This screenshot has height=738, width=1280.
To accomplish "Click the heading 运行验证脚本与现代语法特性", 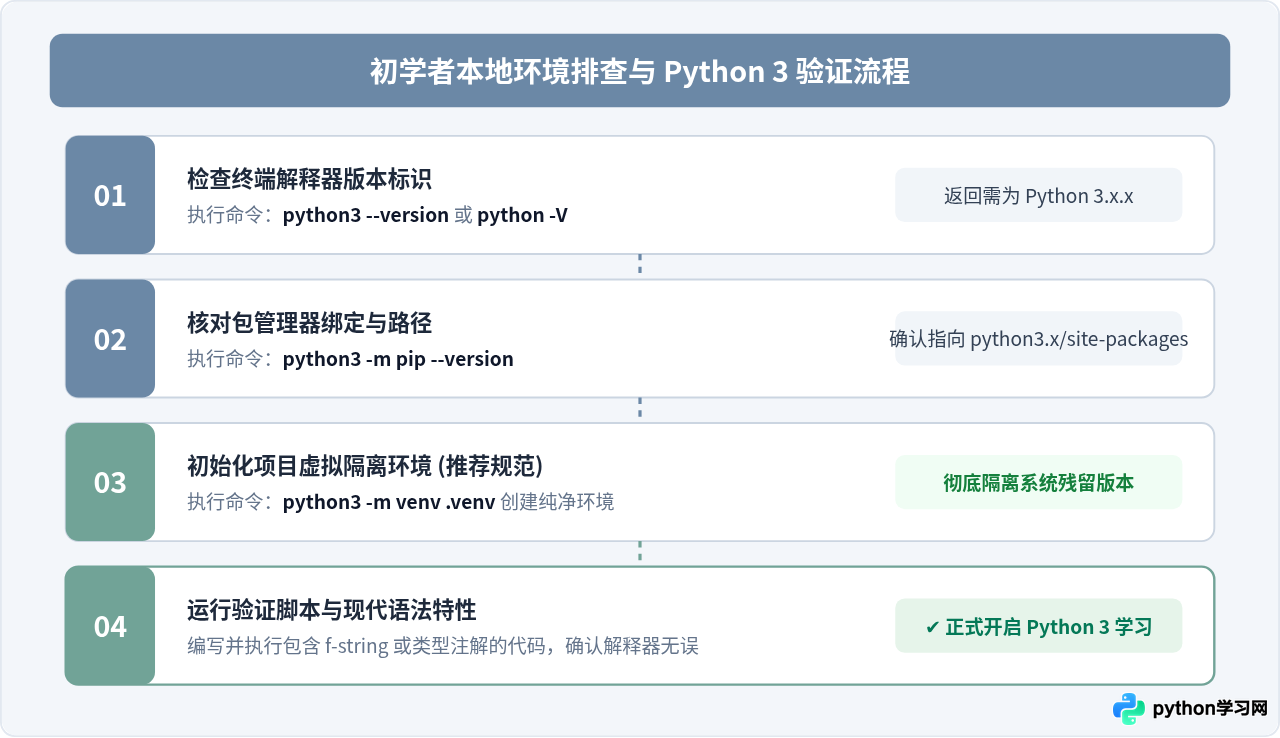I will coord(331,610).
